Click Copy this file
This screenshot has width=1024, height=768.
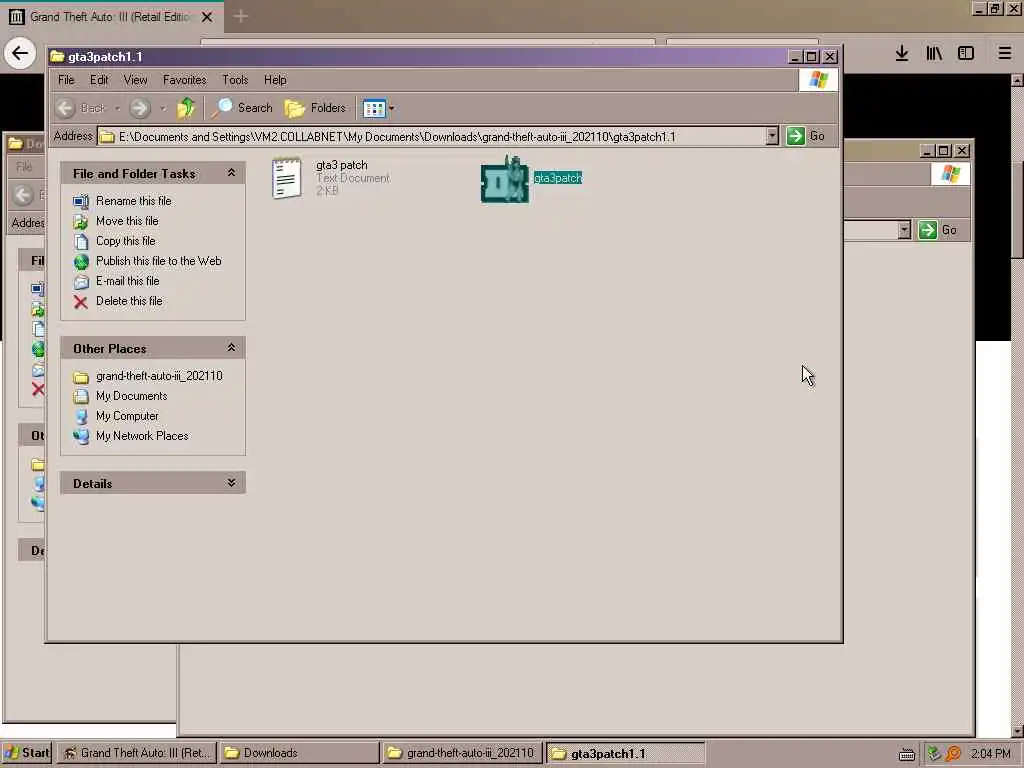pos(125,241)
